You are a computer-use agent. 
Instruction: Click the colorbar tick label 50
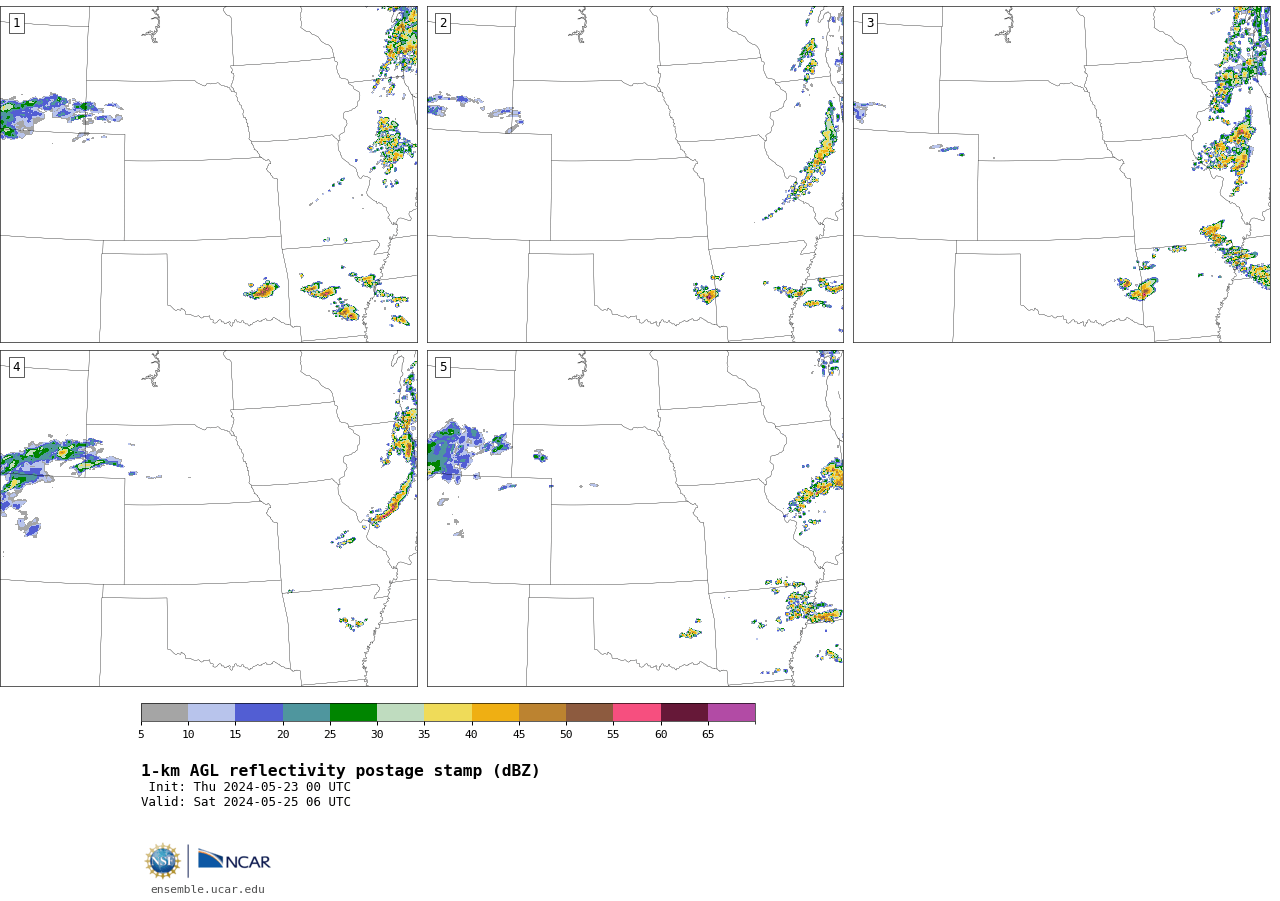(x=566, y=735)
